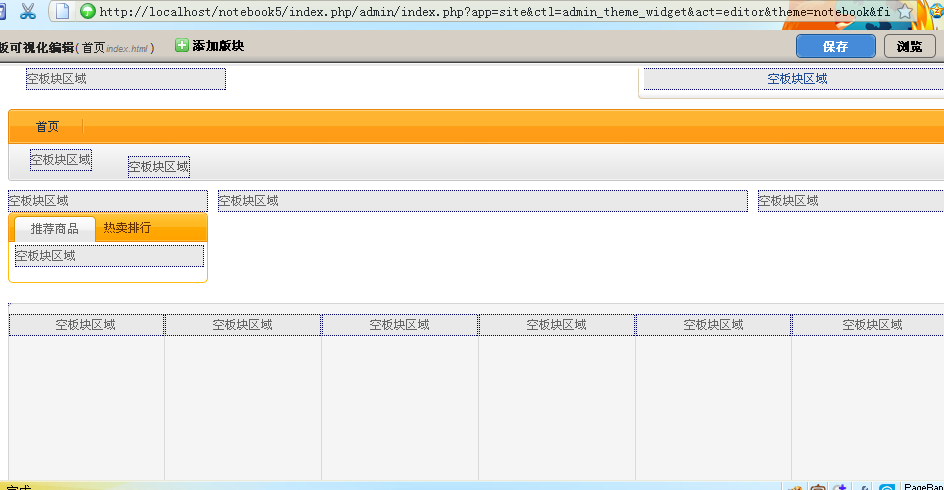Viewport: 944px width, 490px height.
Task: Select the wide center 空板块区域 slot
Action: [x=482, y=201]
